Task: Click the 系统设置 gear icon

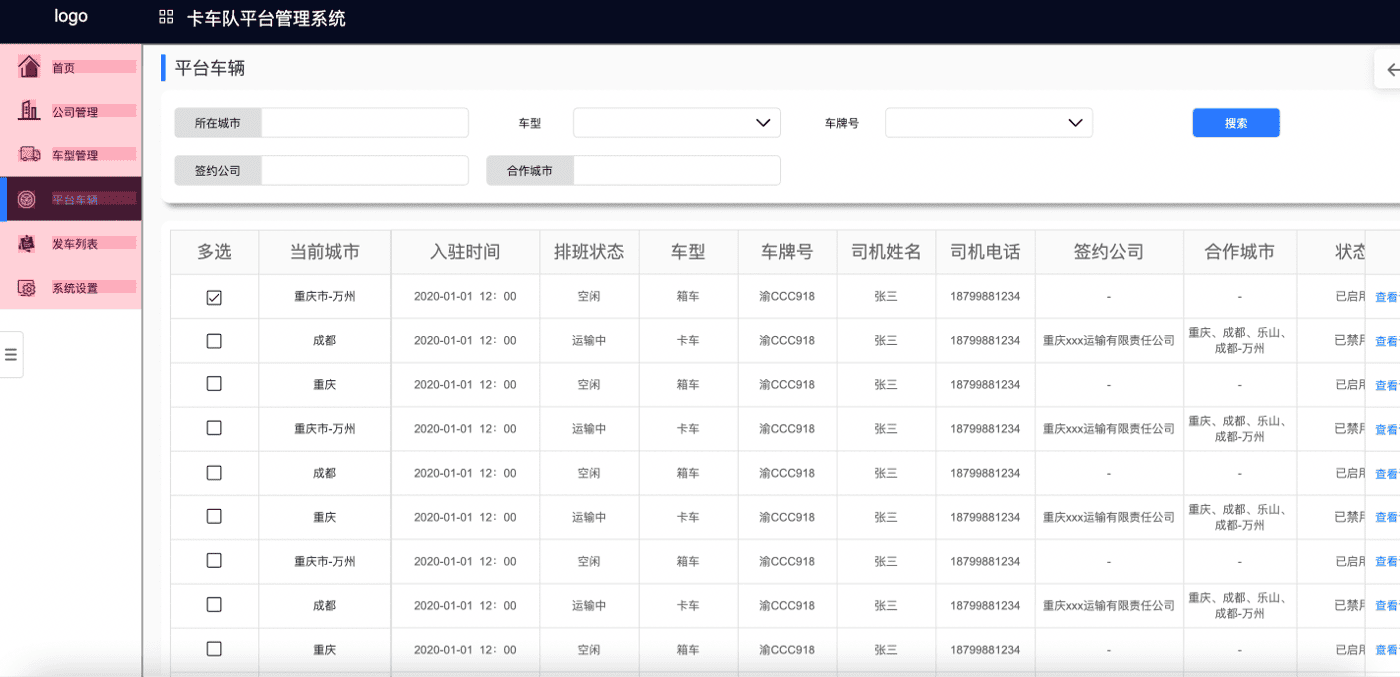Action: tap(28, 288)
